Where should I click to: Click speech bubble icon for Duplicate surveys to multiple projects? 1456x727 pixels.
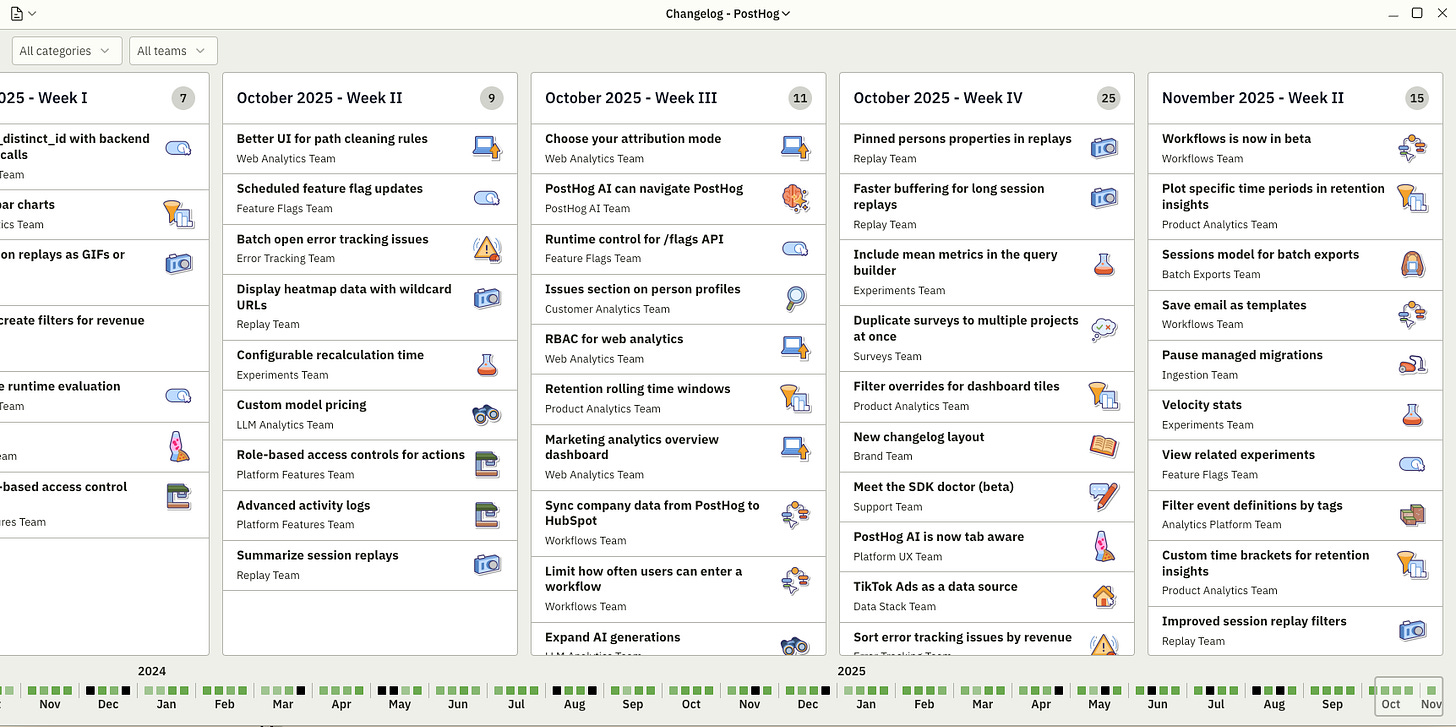tap(1104, 330)
